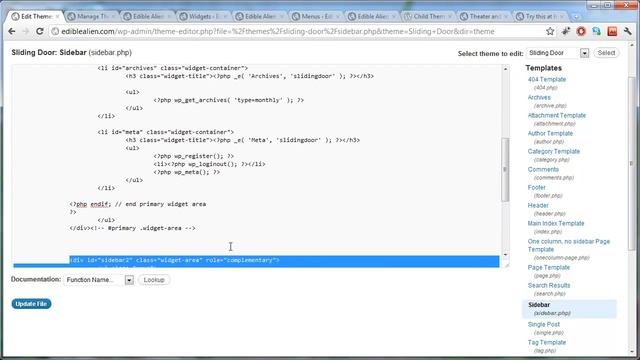The height and width of the screenshot is (360, 640).
Task: Open One column, no sidebar Page Template
Action: [569, 245]
